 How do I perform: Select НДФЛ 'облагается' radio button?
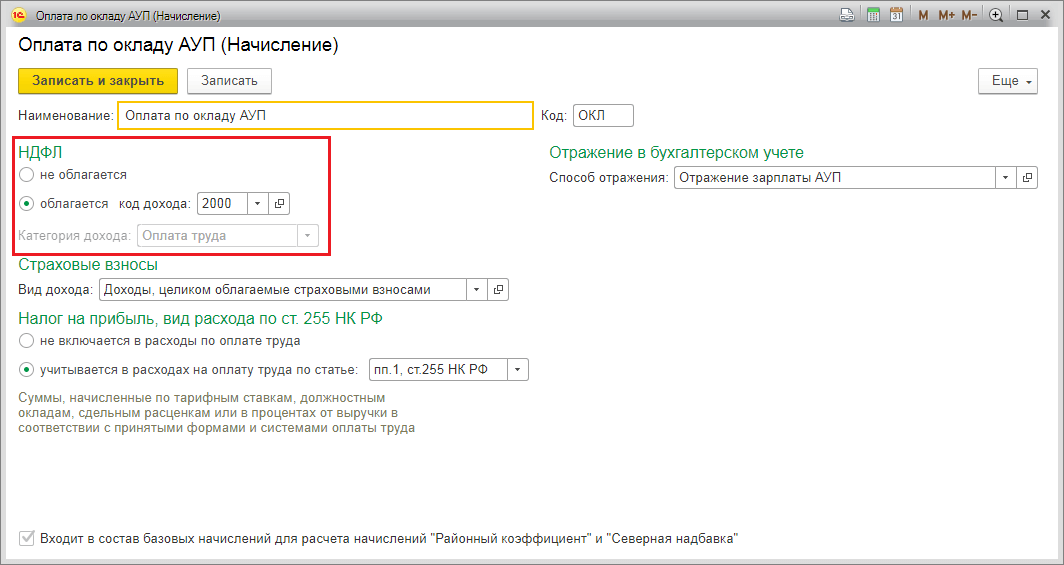(x=26, y=203)
